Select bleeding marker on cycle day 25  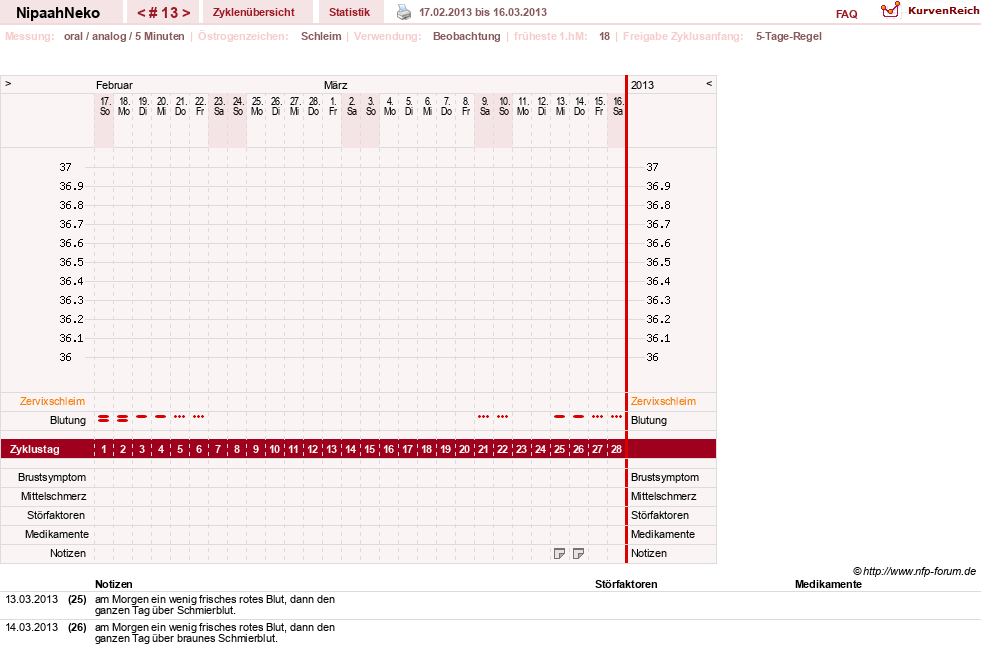click(x=559, y=416)
